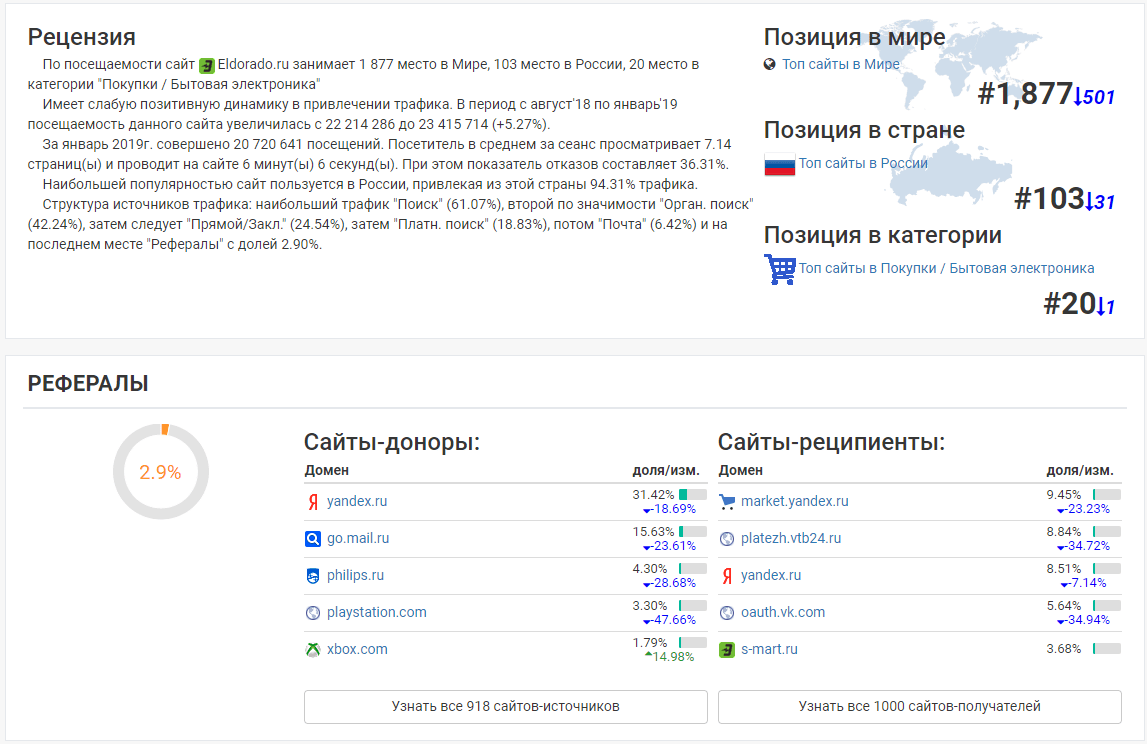Click the -18.69% change for yandex.ru donor
Image resolution: width=1147 pixels, height=744 pixels.
[669, 509]
